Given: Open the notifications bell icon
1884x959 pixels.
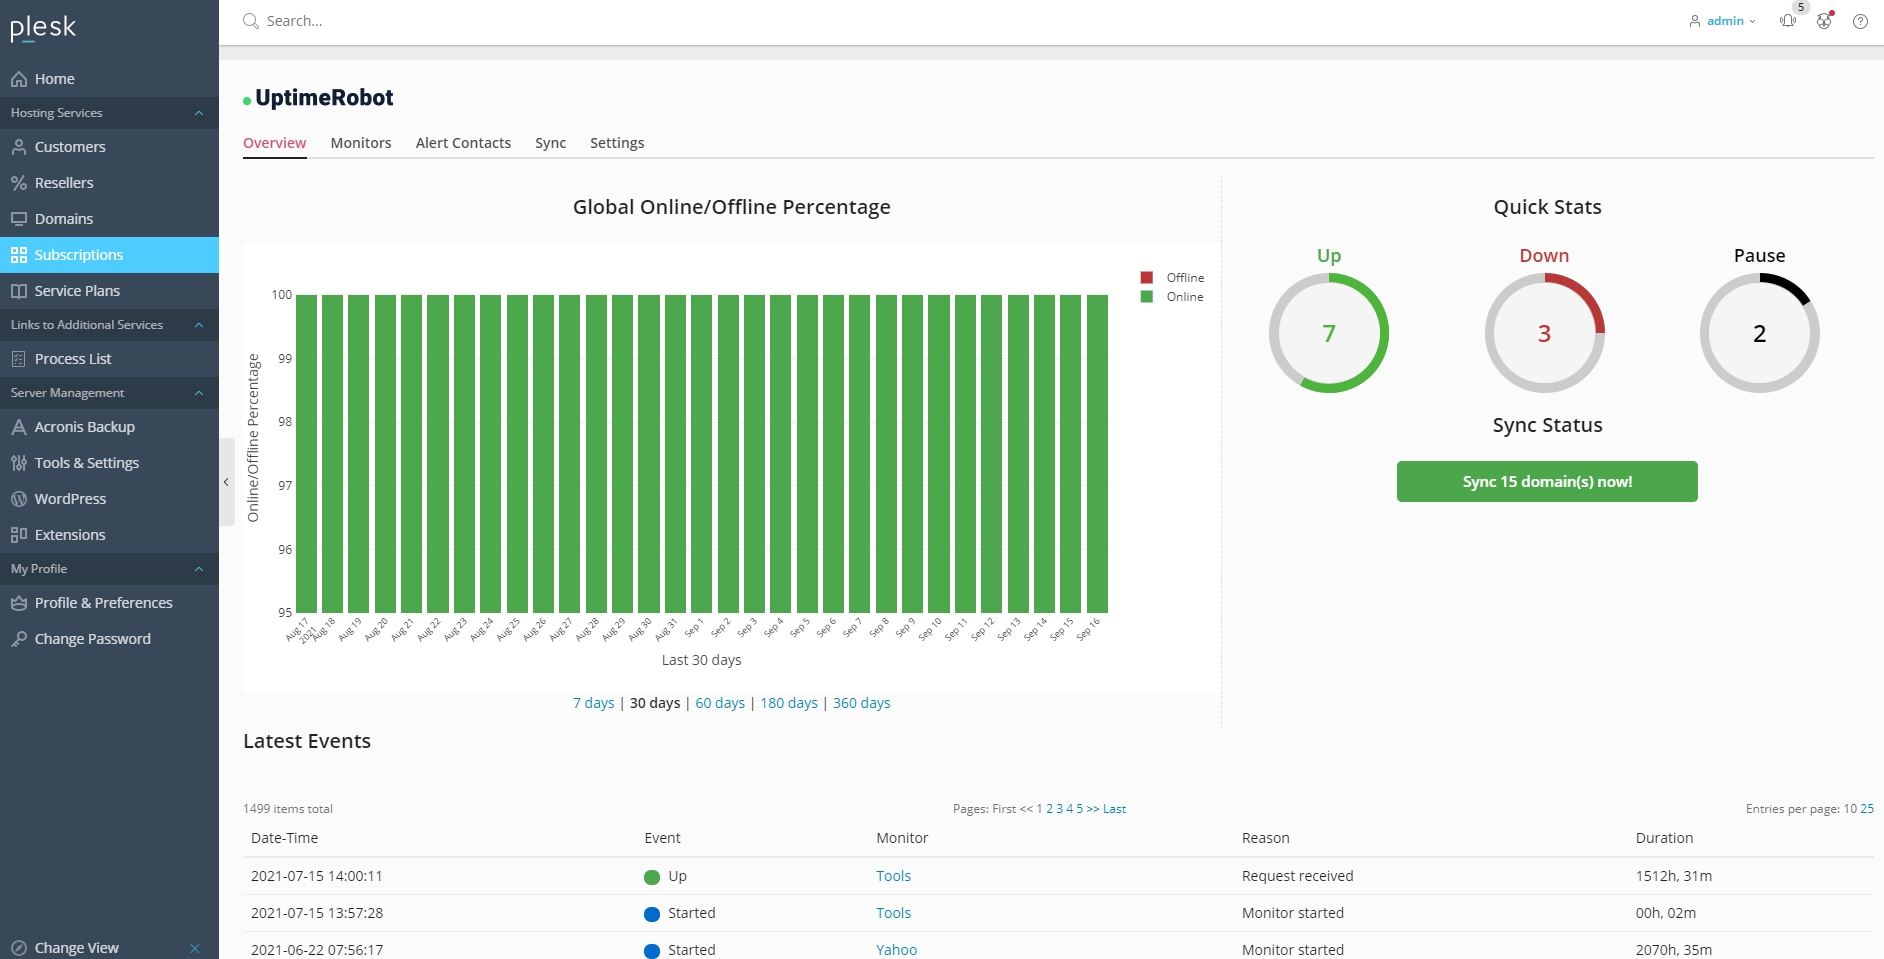Looking at the screenshot, I should 1788,21.
